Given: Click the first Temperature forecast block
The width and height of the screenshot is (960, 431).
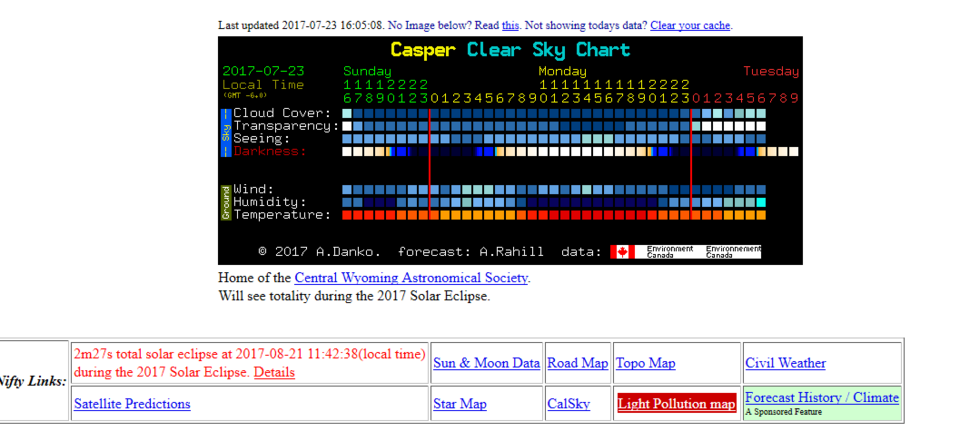Looking at the screenshot, I should [347, 215].
